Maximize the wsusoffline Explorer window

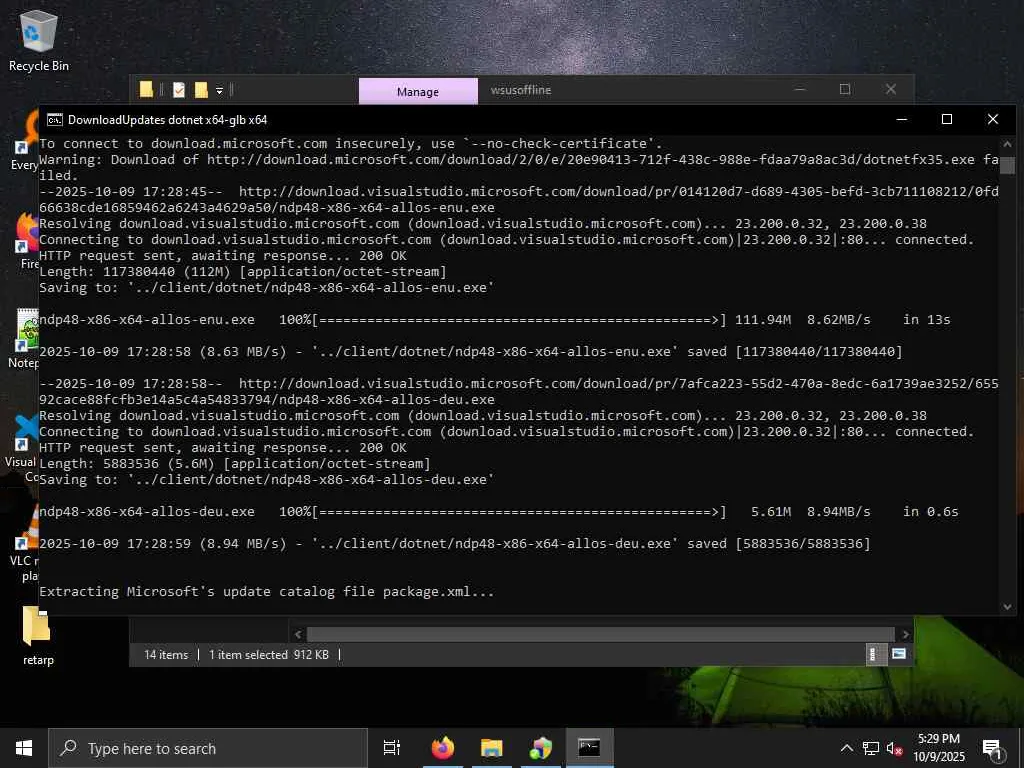point(845,89)
